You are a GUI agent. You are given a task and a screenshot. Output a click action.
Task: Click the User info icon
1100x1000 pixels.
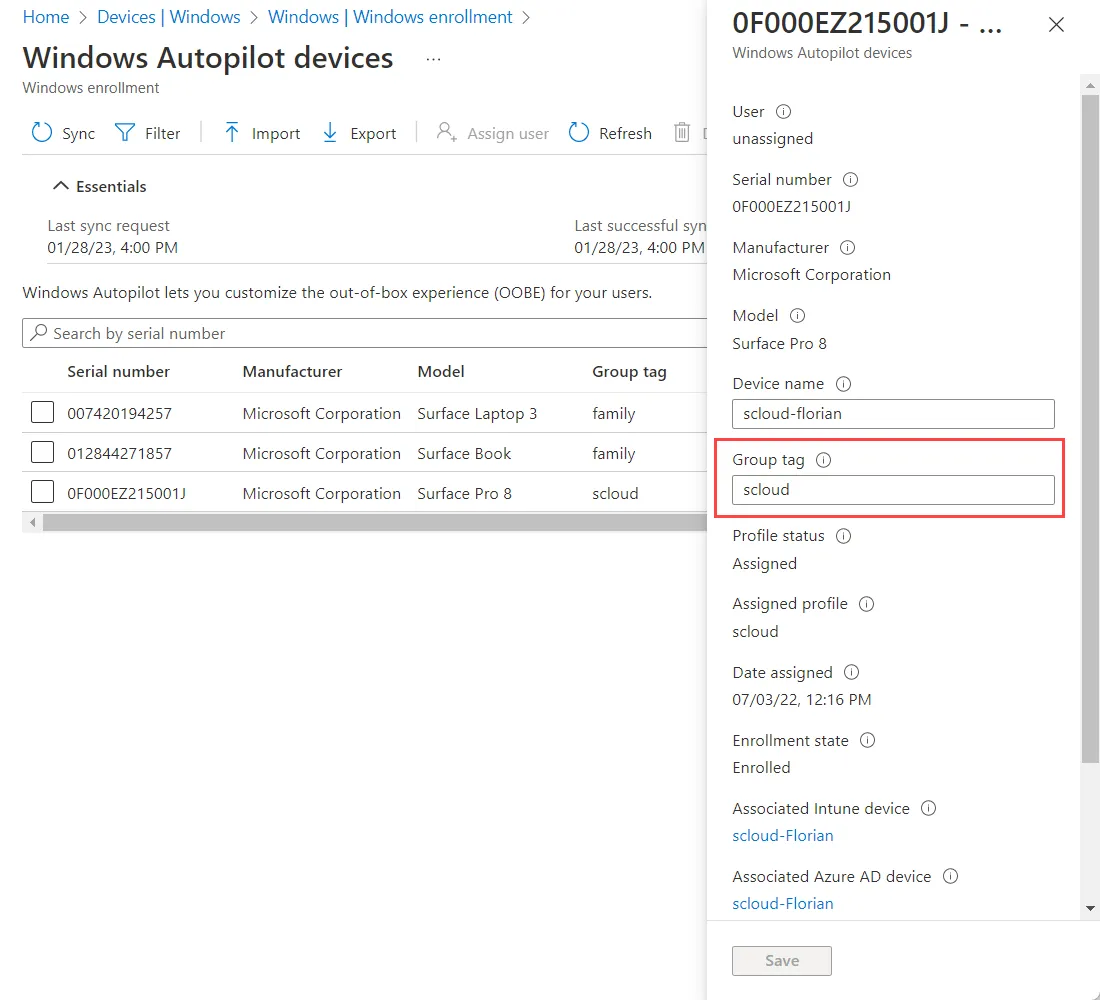pyautogui.click(x=784, y=112)
